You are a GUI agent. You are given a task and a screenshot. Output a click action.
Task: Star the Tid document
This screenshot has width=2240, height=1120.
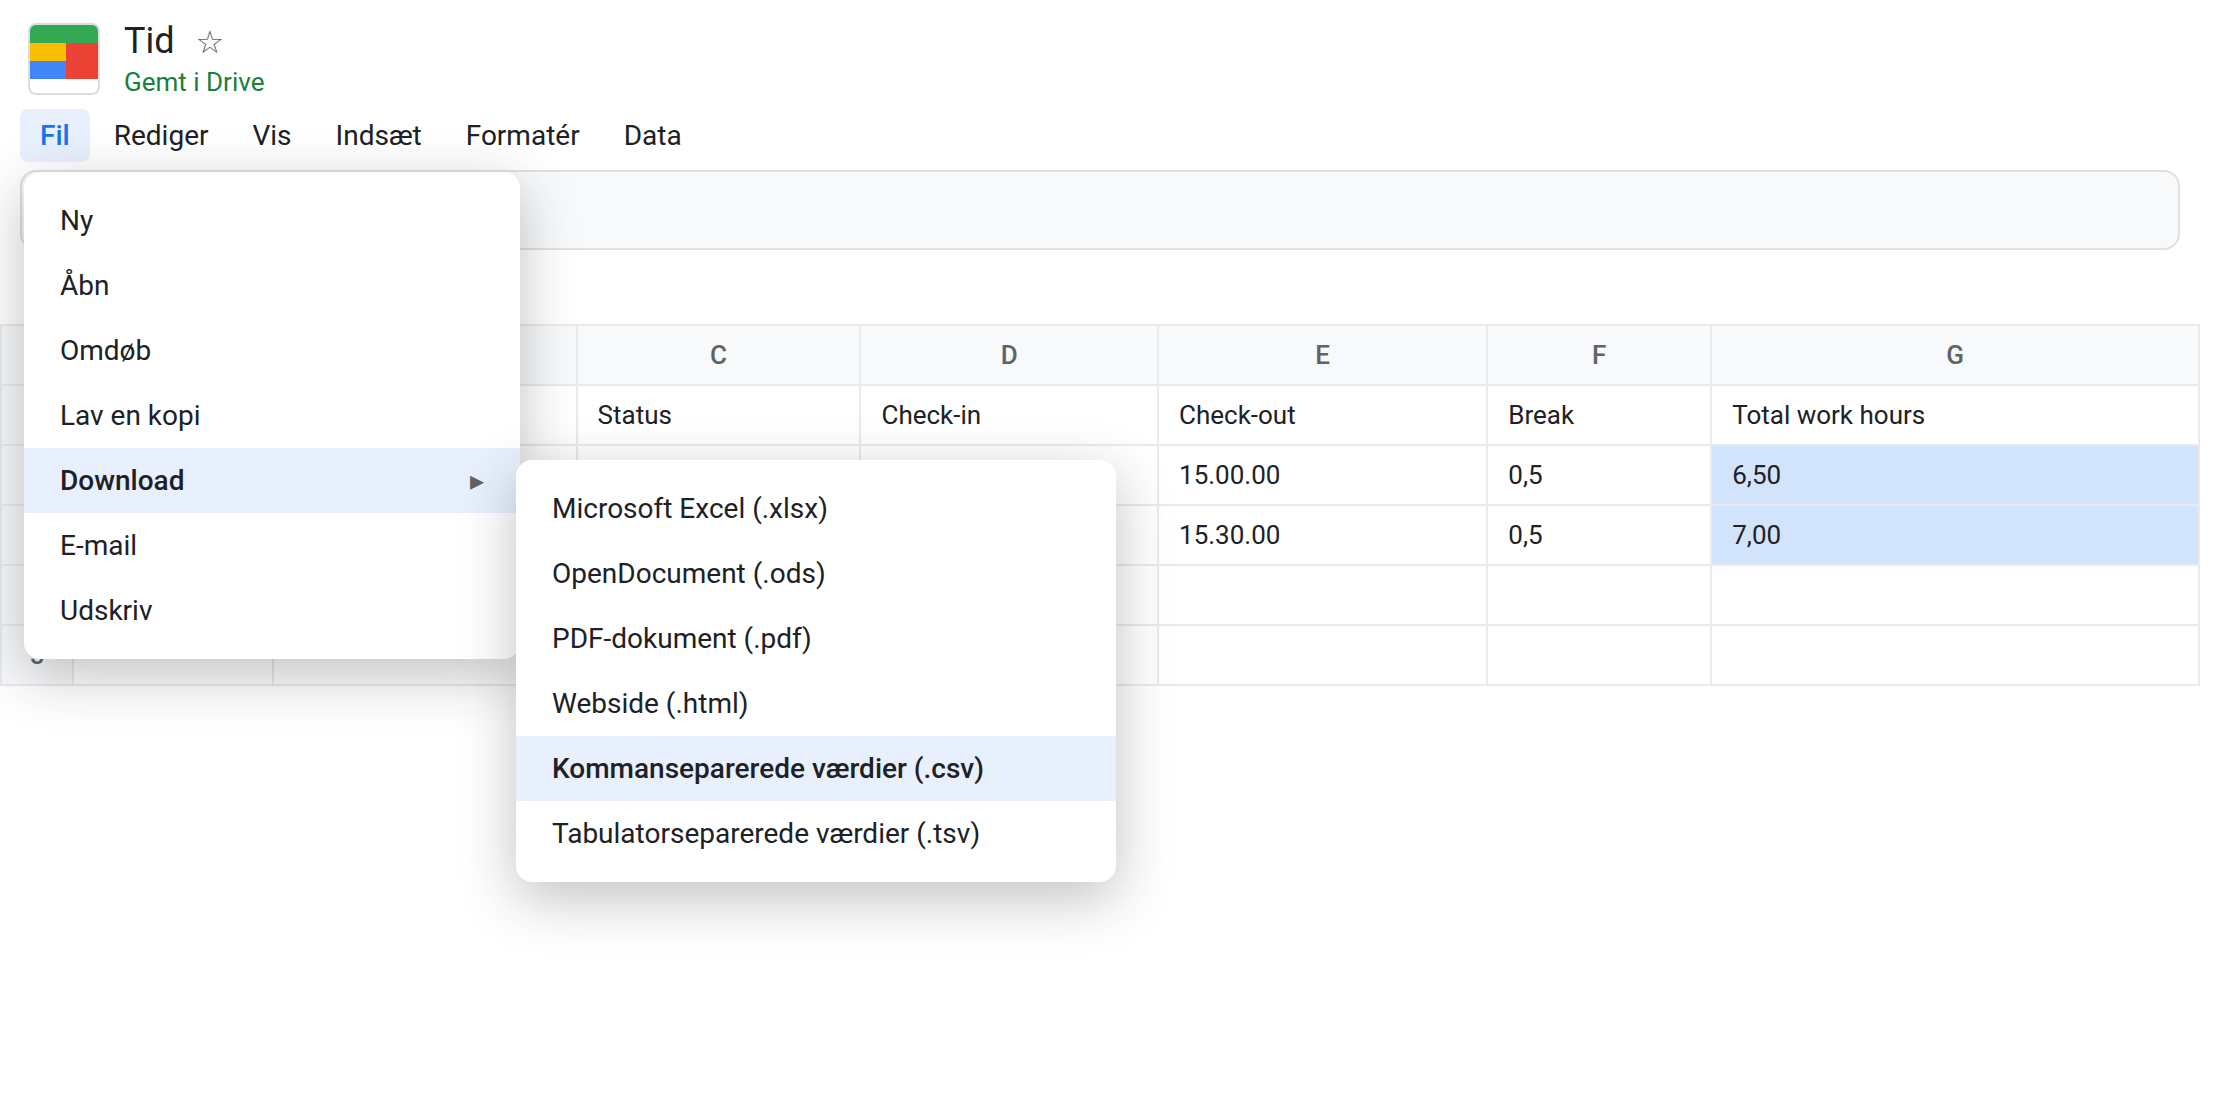pos(209,42)
